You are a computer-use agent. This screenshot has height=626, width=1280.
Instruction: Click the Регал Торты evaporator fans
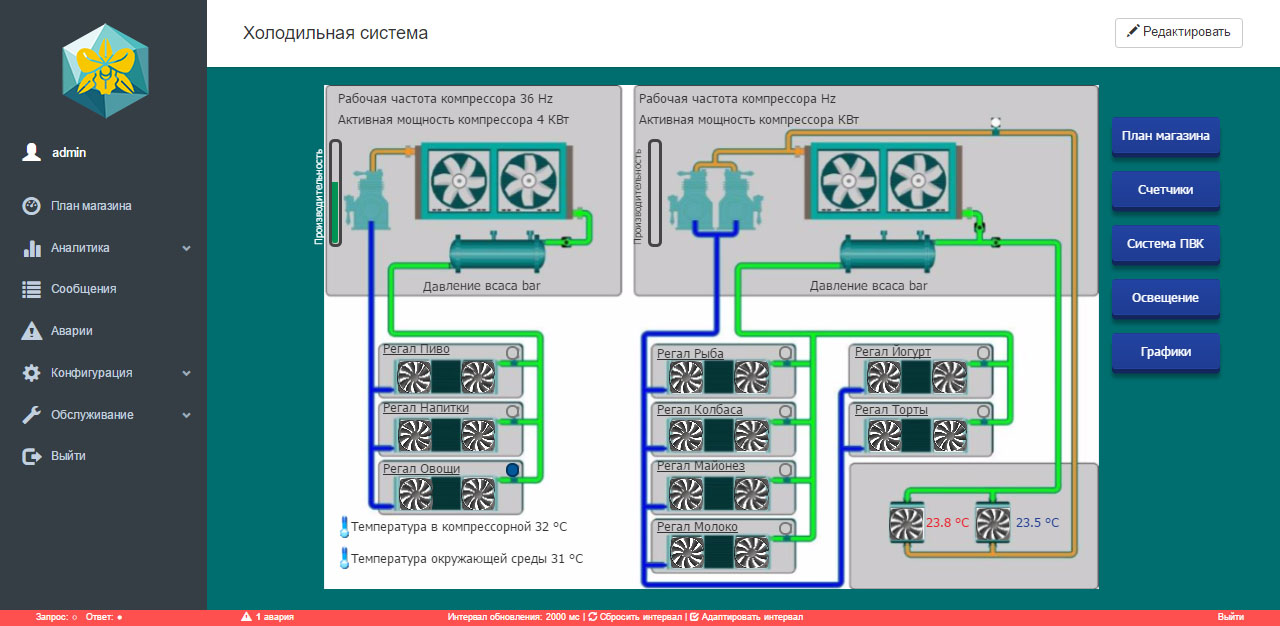tap(916, 435)
